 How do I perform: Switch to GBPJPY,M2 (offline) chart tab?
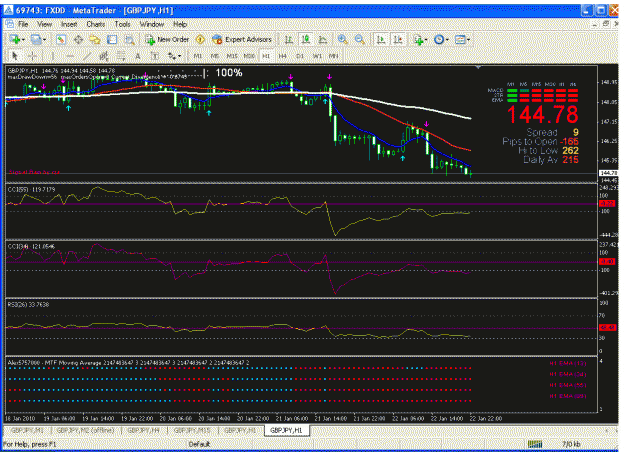[x=85, y=430]
